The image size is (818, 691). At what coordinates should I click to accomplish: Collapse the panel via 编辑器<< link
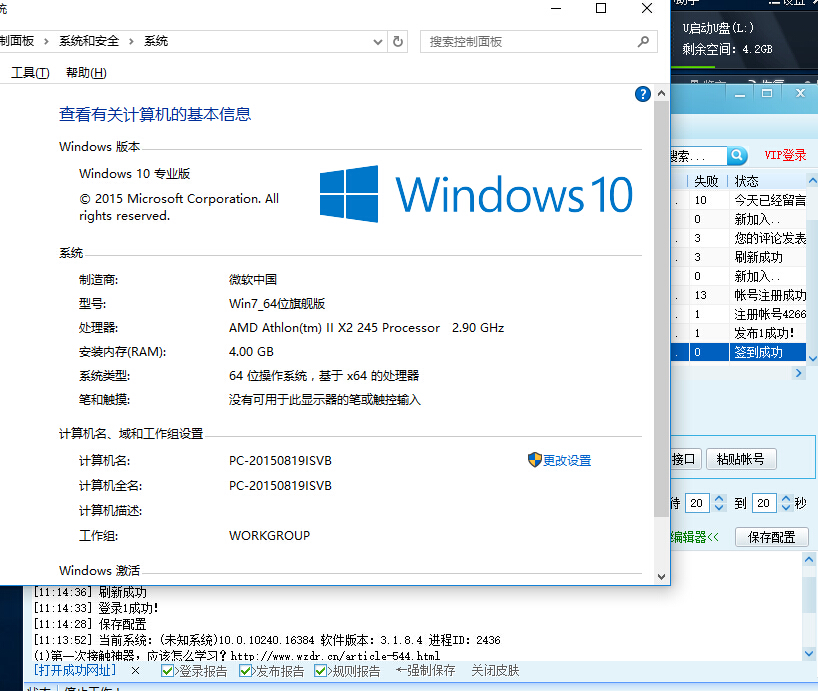pos(692,537)
